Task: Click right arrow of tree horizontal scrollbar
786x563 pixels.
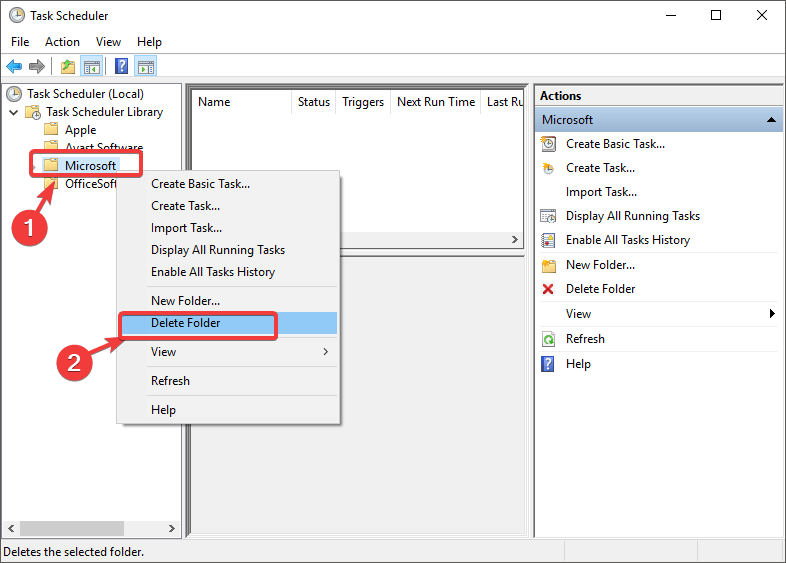Action: click(171, 528)
